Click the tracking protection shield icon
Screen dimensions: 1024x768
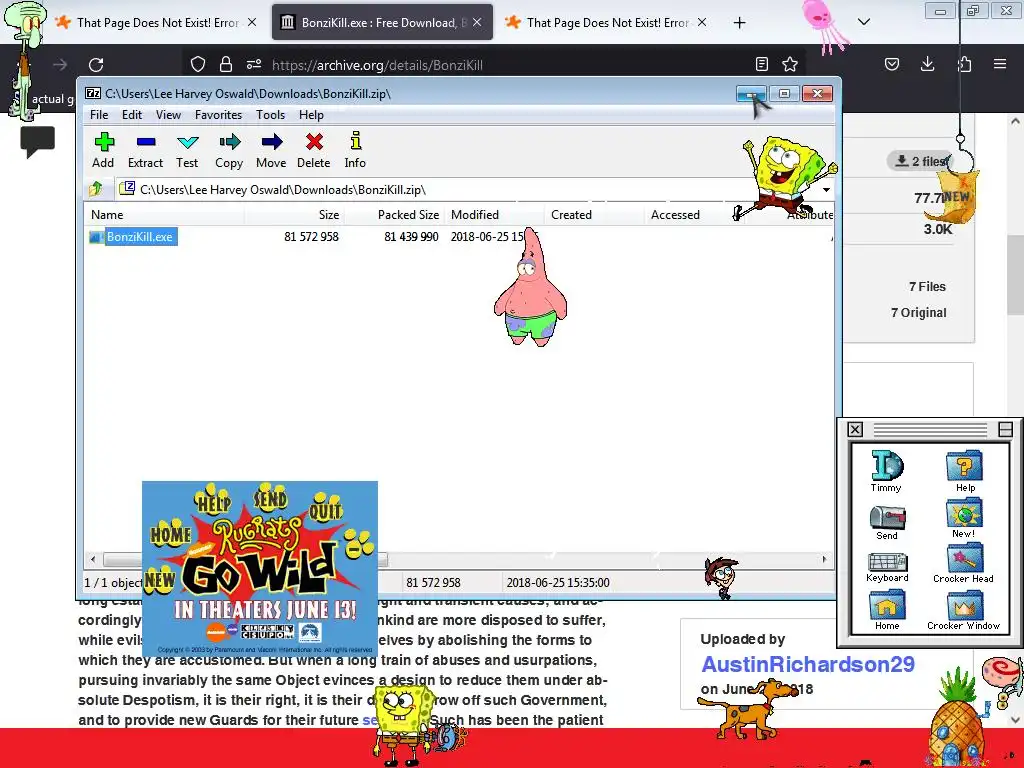tap(198, 64)
